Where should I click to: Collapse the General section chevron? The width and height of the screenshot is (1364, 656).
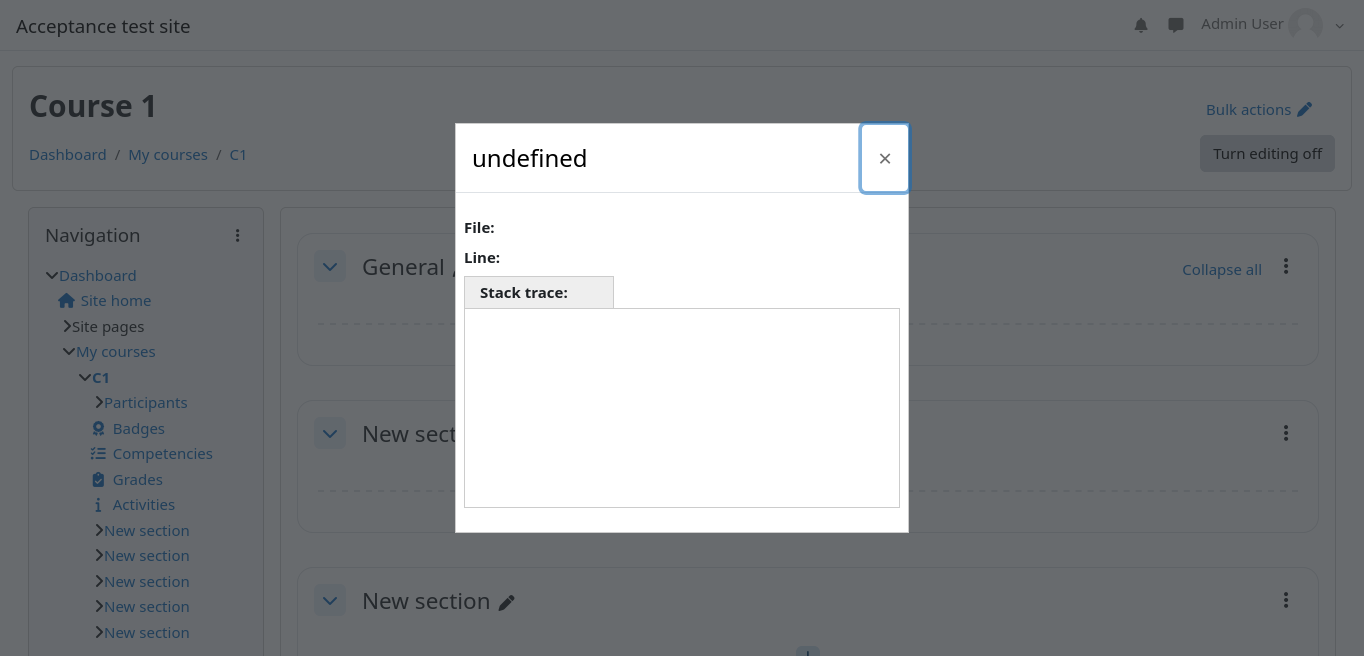coord(330,267)
